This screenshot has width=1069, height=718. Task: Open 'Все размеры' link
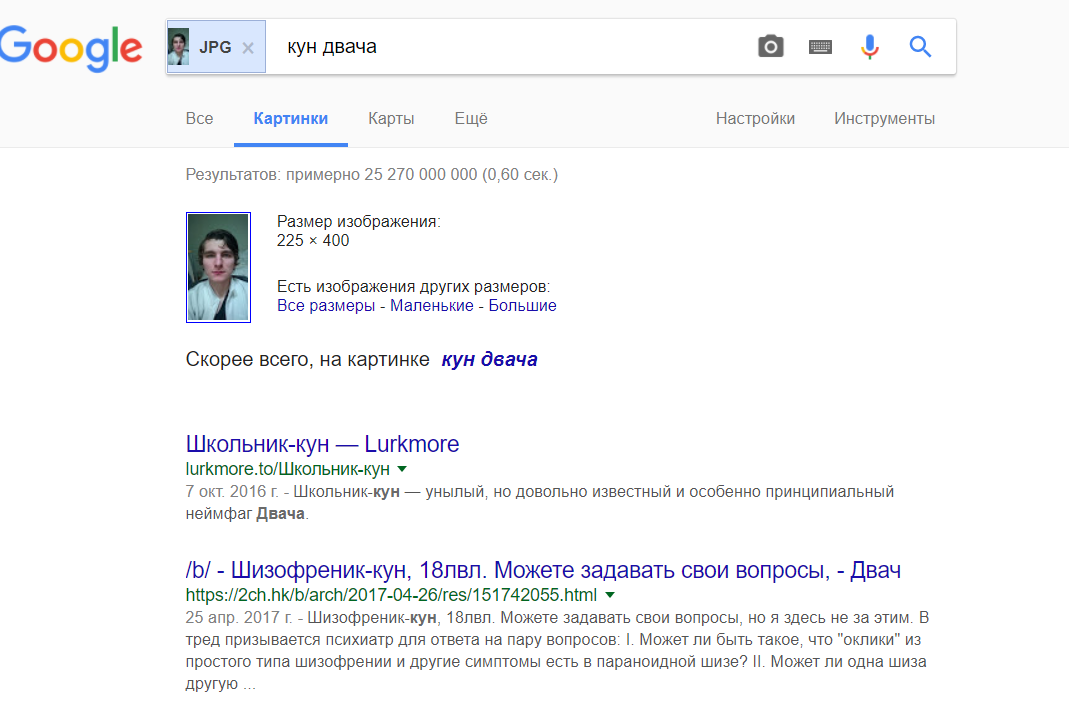pos(326,305)
